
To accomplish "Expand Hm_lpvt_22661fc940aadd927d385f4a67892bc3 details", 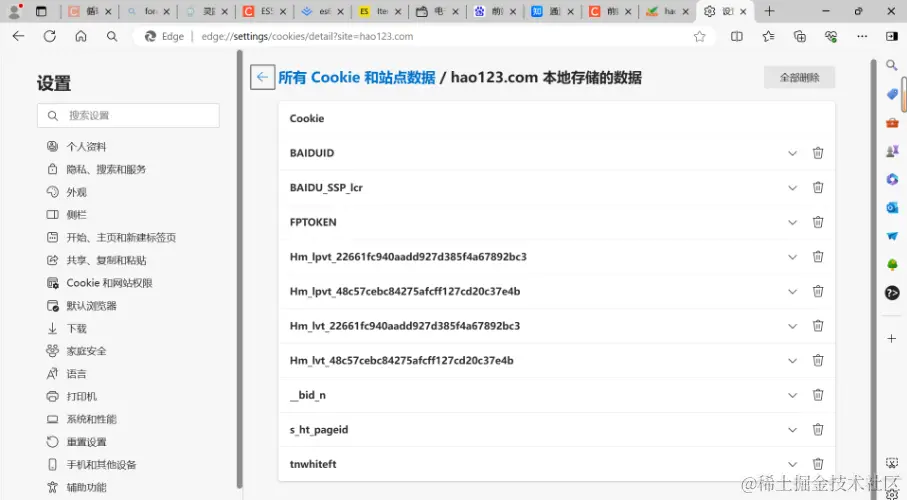I will pos(792,257).
